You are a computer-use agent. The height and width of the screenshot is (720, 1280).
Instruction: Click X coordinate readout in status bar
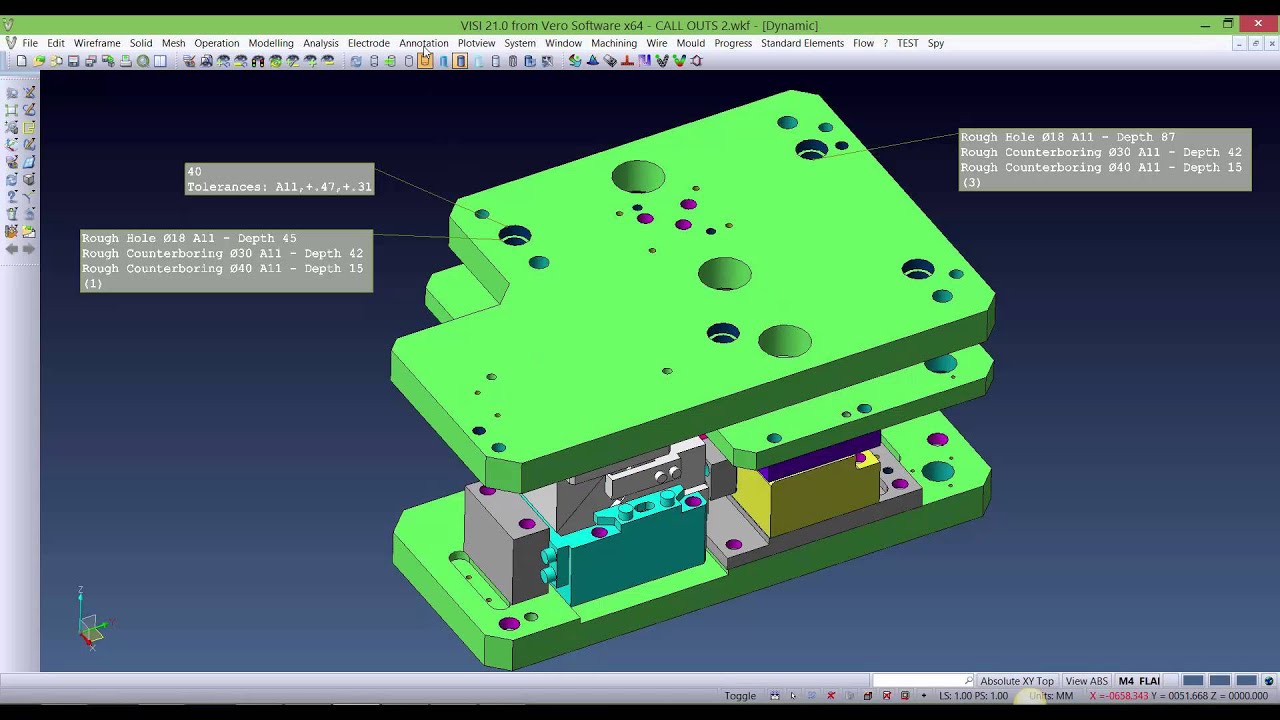[x=1120, y=696]
